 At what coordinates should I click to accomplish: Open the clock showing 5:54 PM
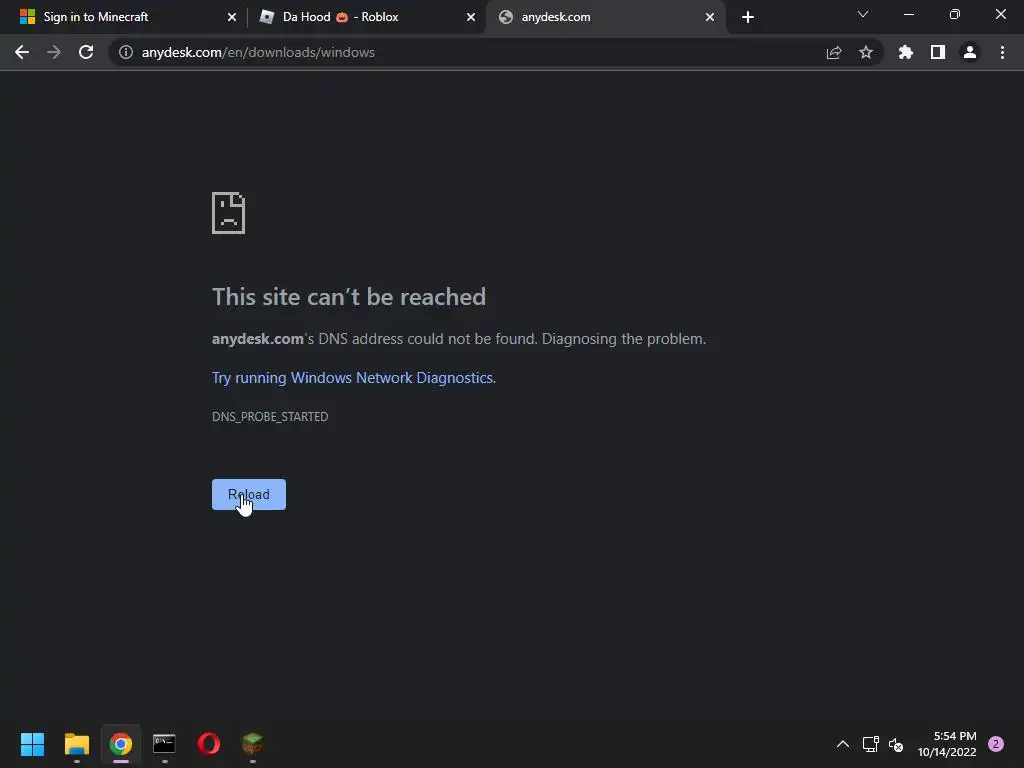click(947, 744)
